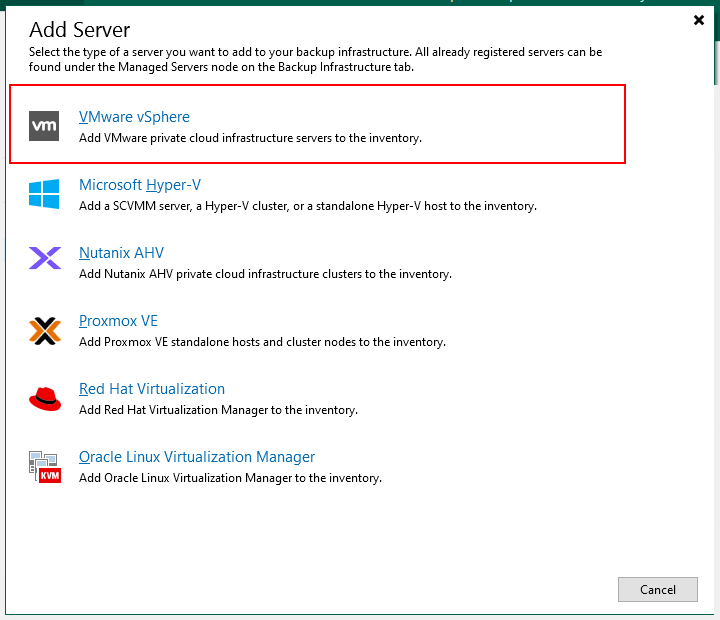Click Proxmox VE standalone hosts description
Screen dimensions: 720x620
[x=262, y=342]
